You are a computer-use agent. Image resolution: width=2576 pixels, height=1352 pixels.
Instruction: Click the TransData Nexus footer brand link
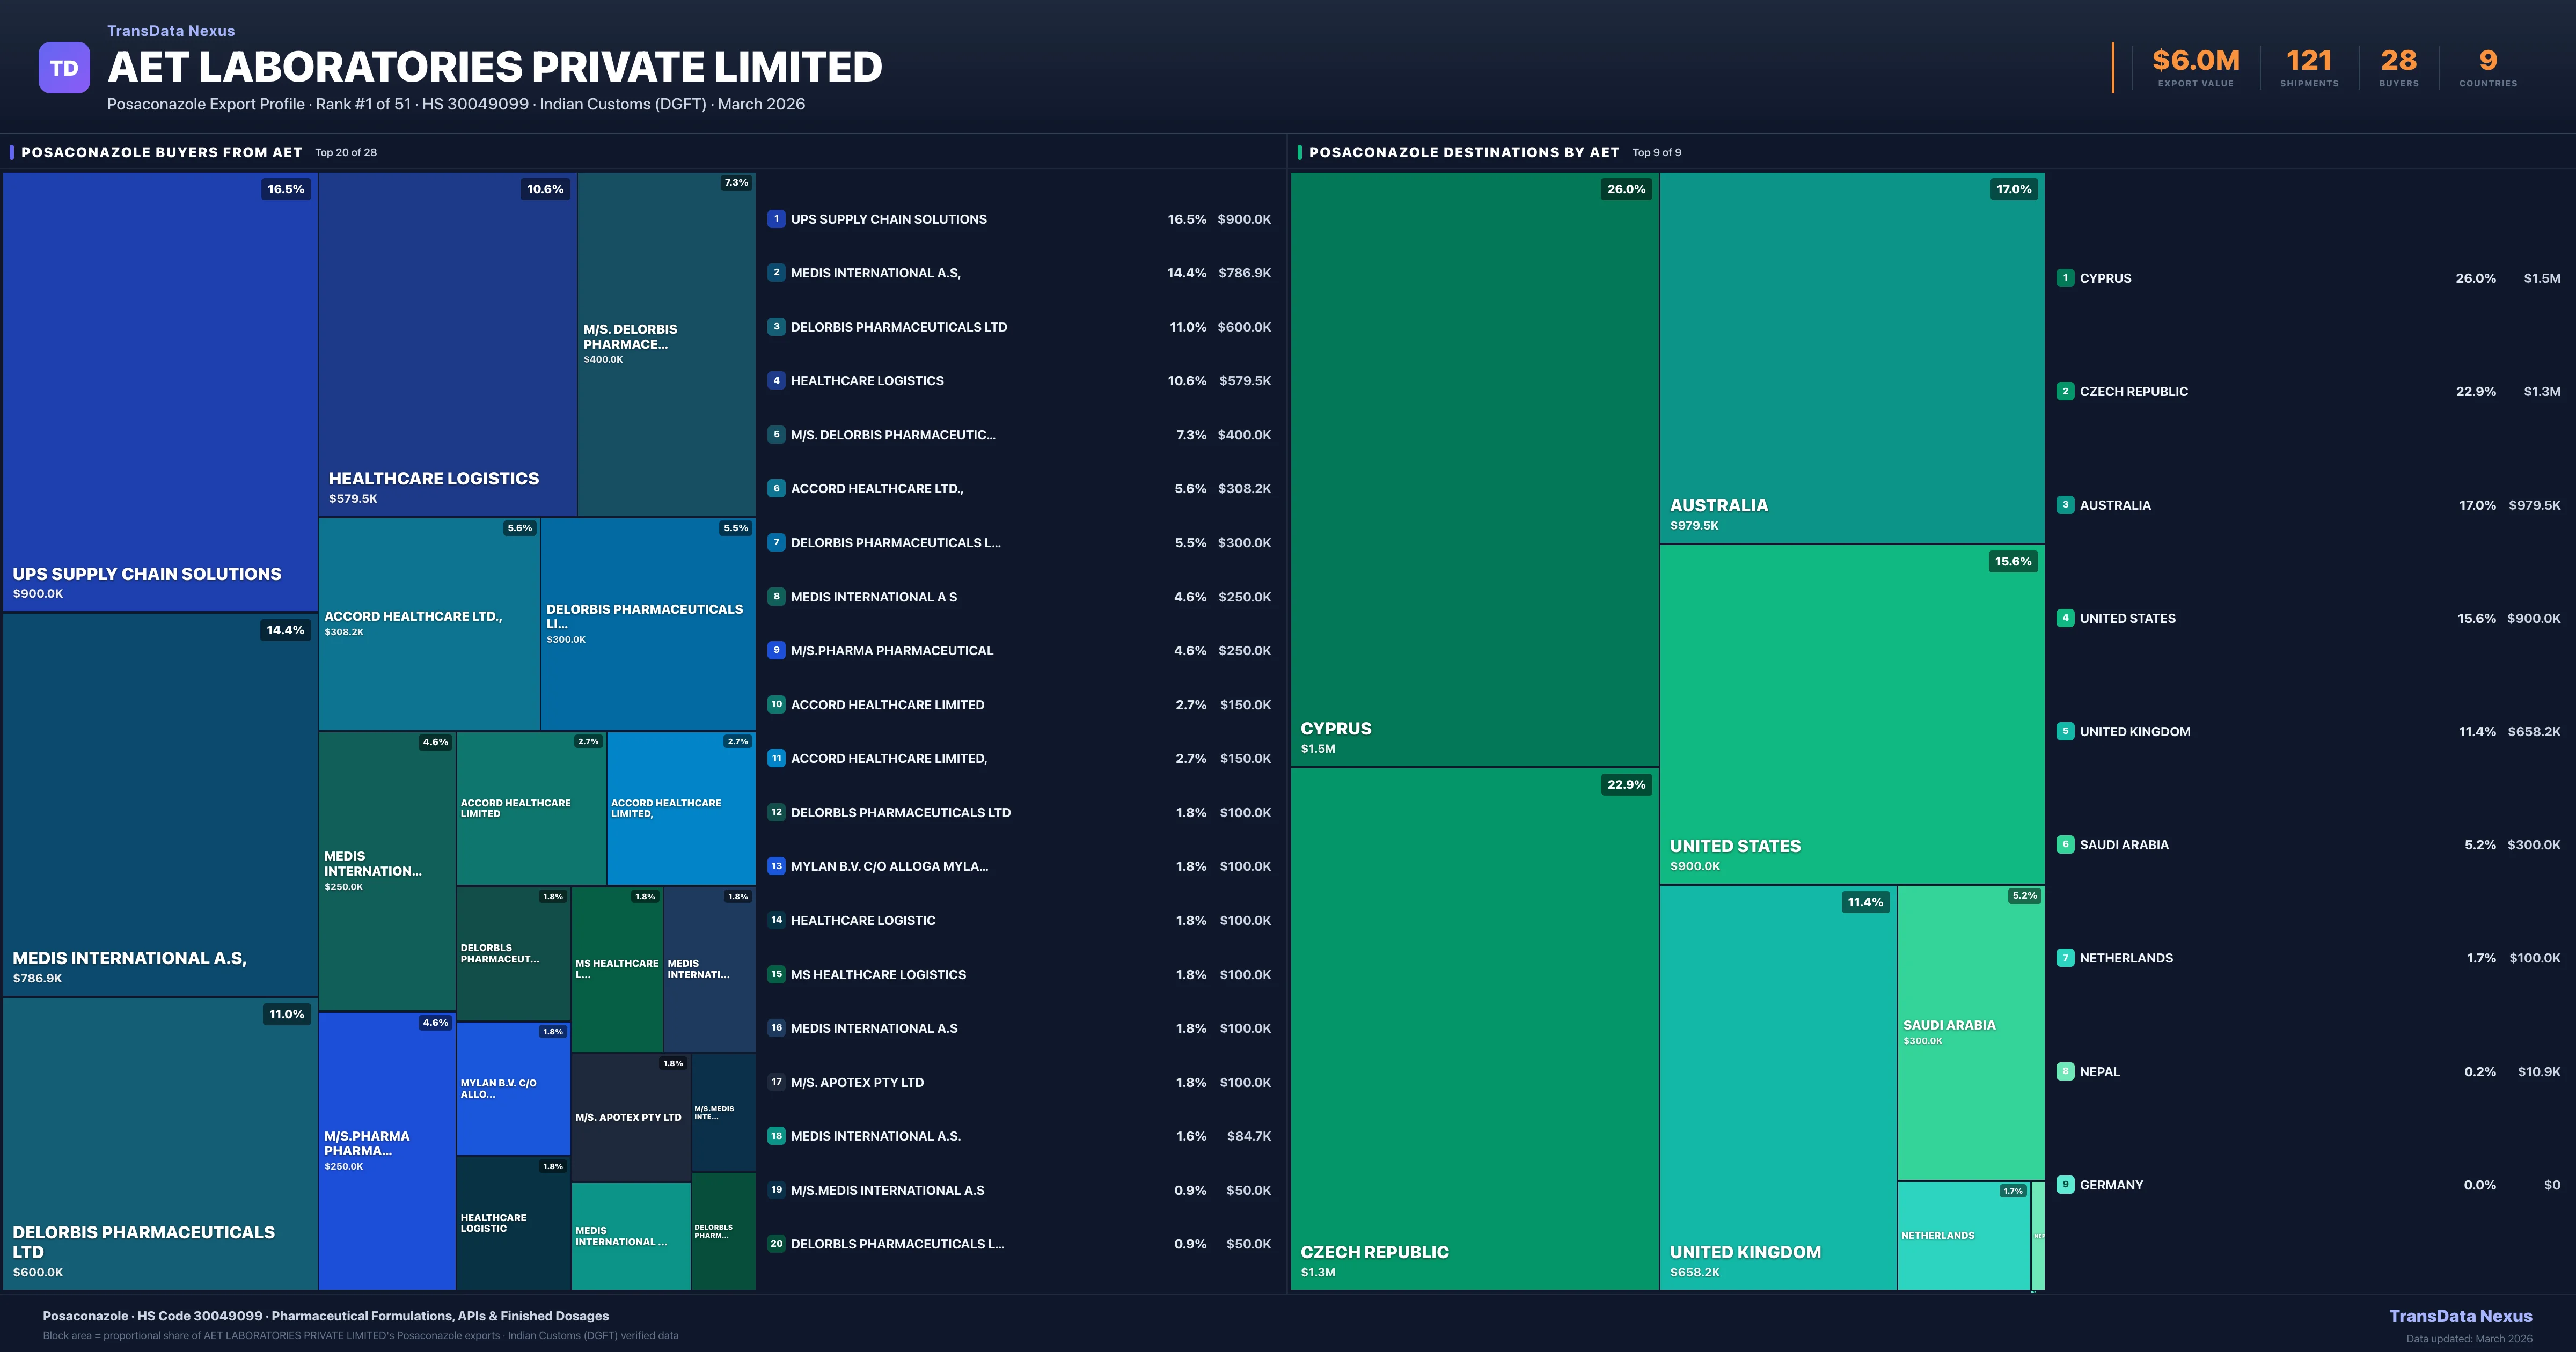[2460, 1316]
